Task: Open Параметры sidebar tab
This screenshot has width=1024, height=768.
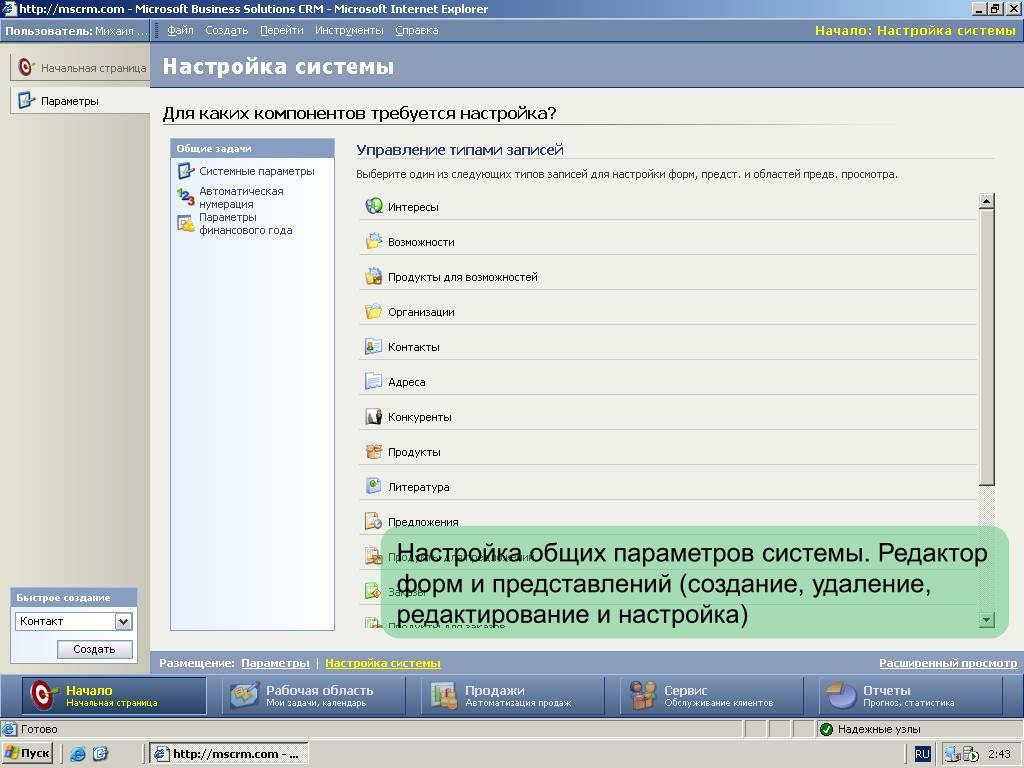Action: pyautogui.click(x=80, y=101)
